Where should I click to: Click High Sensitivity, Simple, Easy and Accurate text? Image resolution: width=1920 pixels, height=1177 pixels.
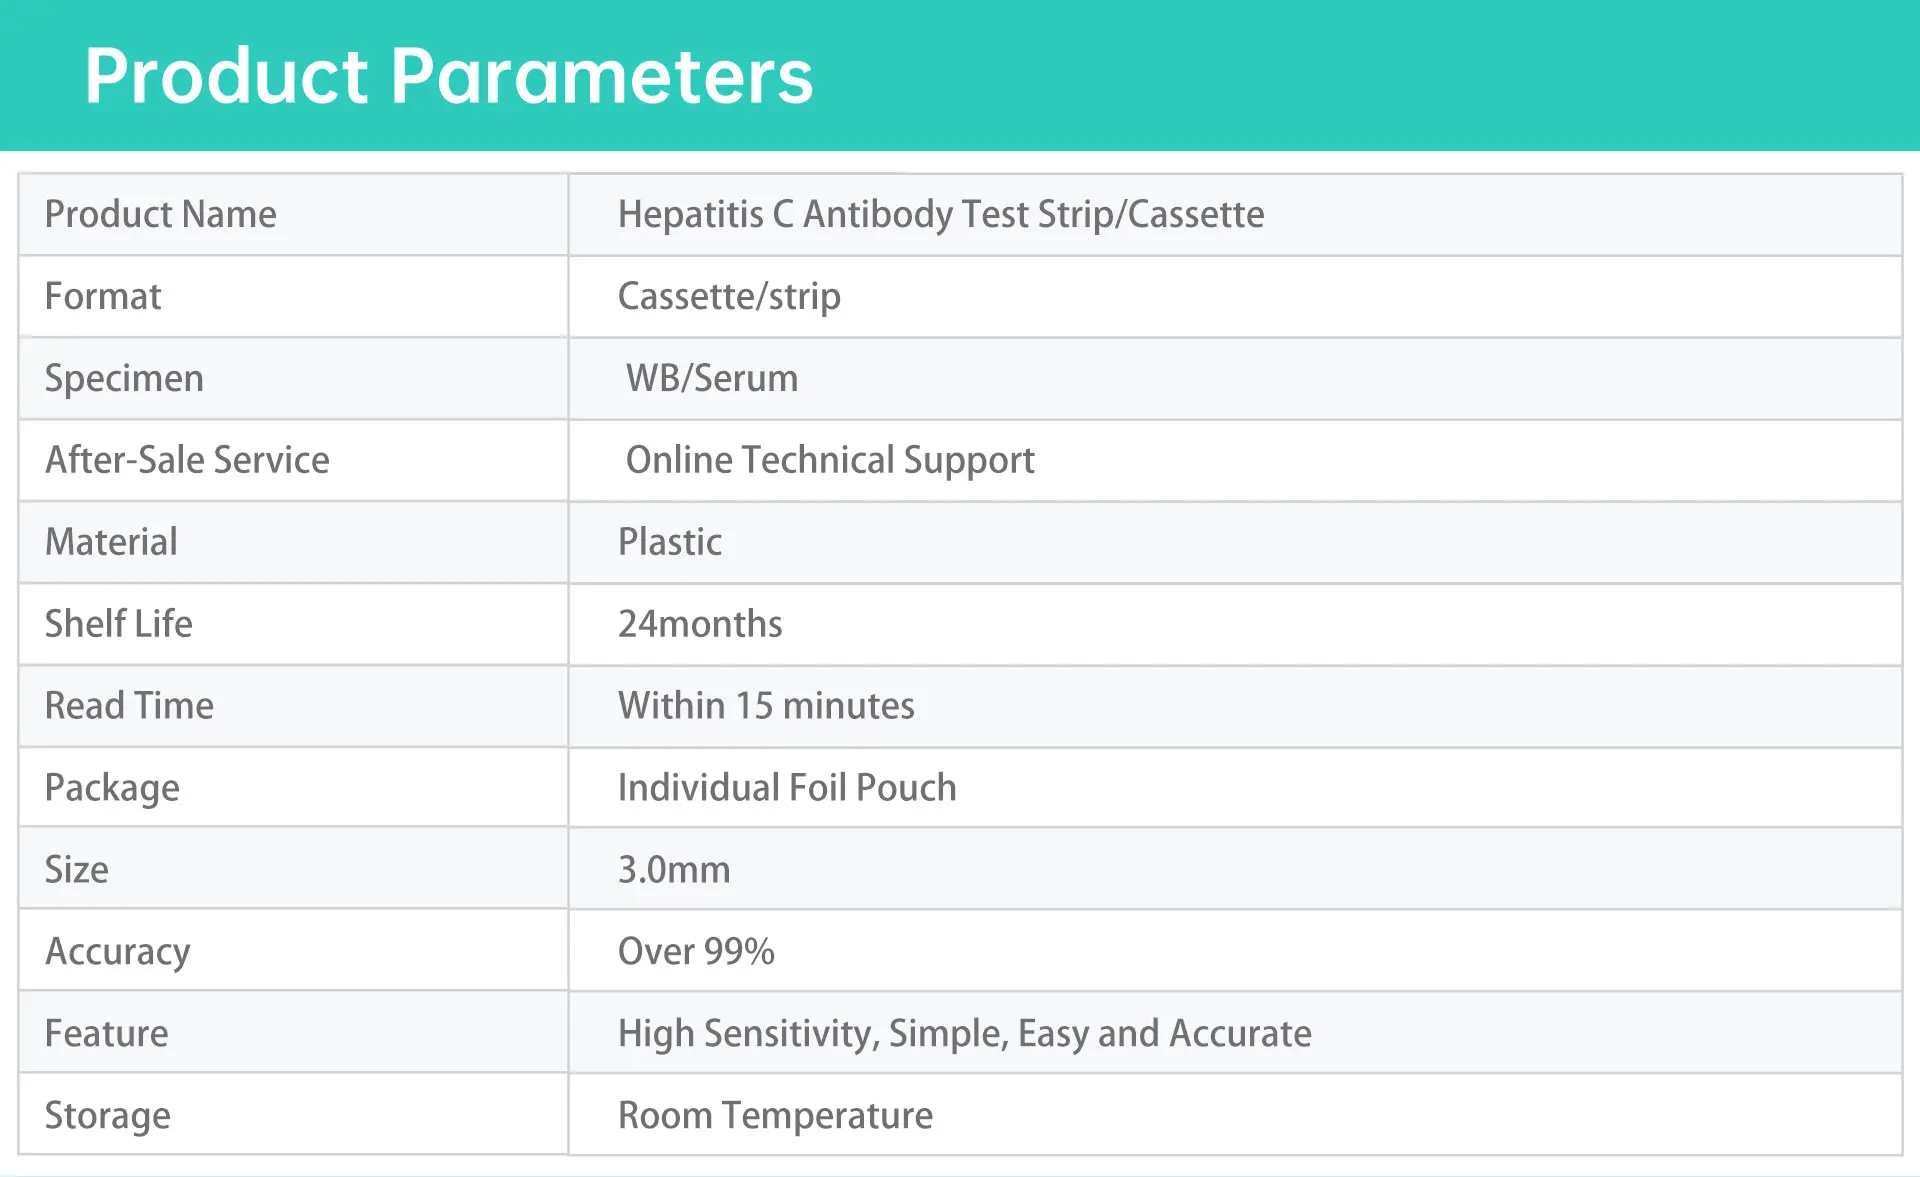tap(964, 1034)
